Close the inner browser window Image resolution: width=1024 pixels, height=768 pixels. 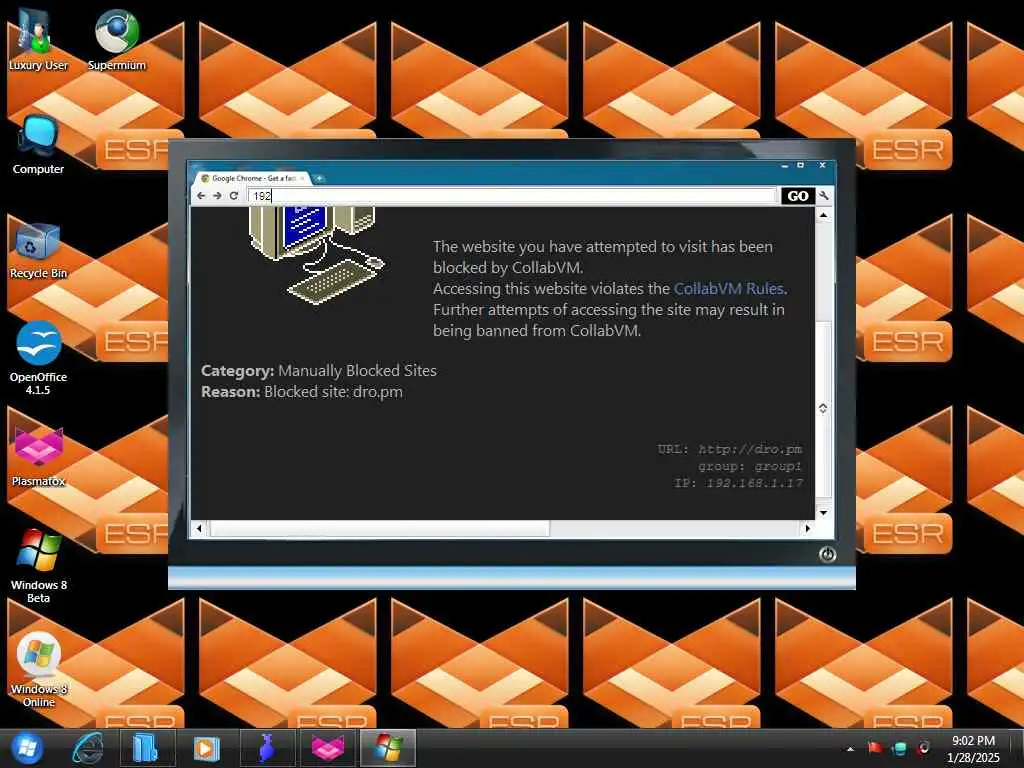tap(822, 166)
